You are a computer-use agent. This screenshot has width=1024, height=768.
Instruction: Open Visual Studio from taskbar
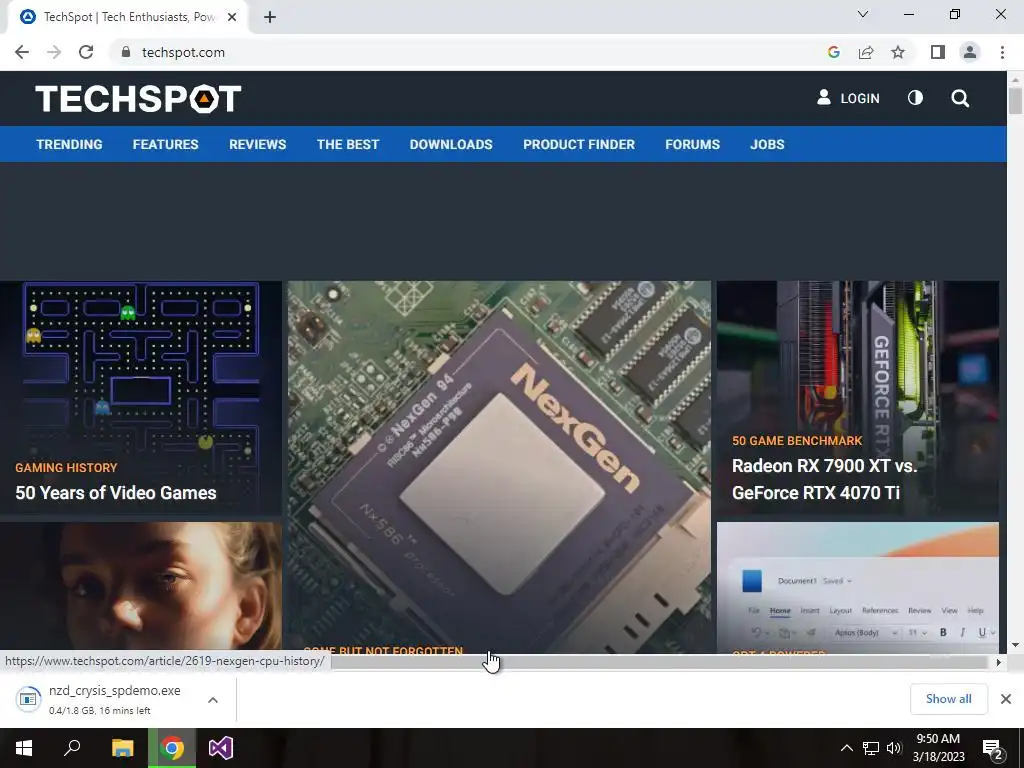pyautogui.click(x=221, y=748)
